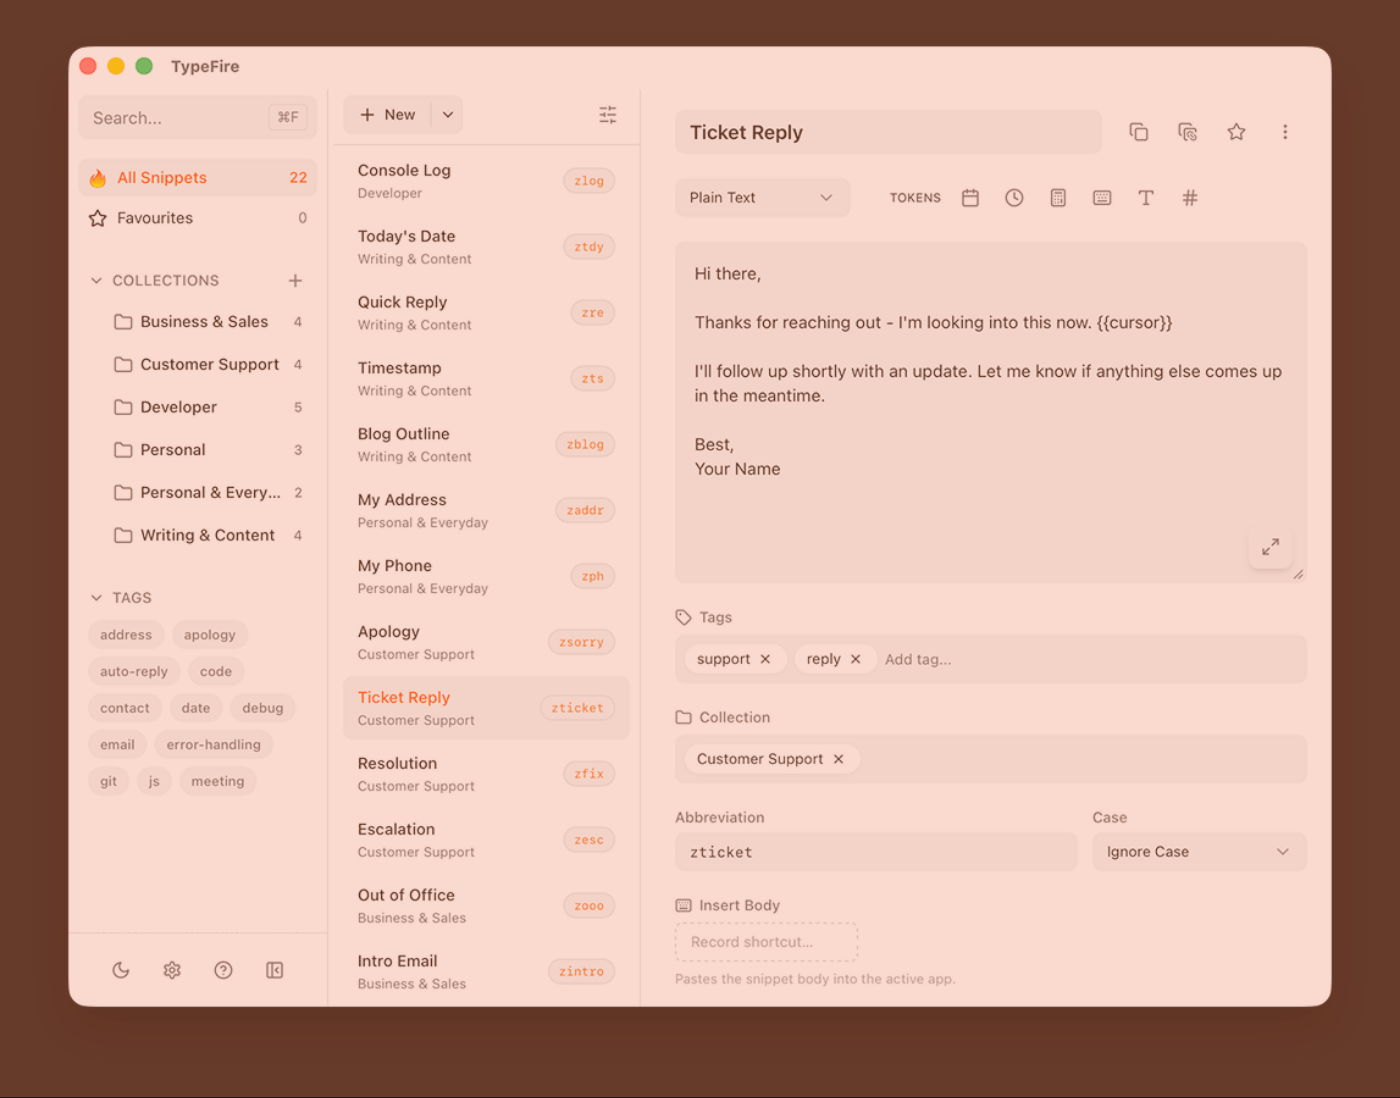The width and height of the screenshot is (1400, 1098).
Task: Open the list filter settings icon
Action: 608,115
